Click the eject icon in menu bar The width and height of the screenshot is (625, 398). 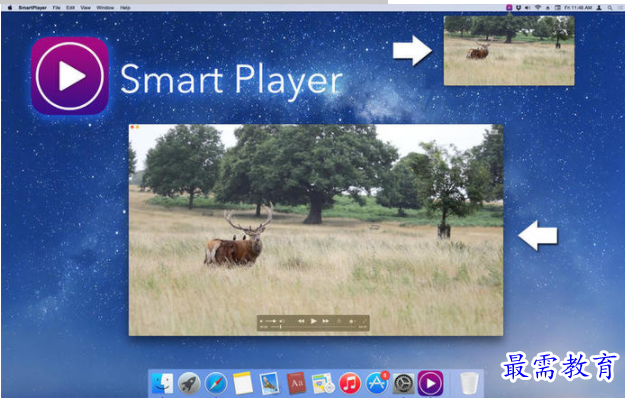click(548, 8)
